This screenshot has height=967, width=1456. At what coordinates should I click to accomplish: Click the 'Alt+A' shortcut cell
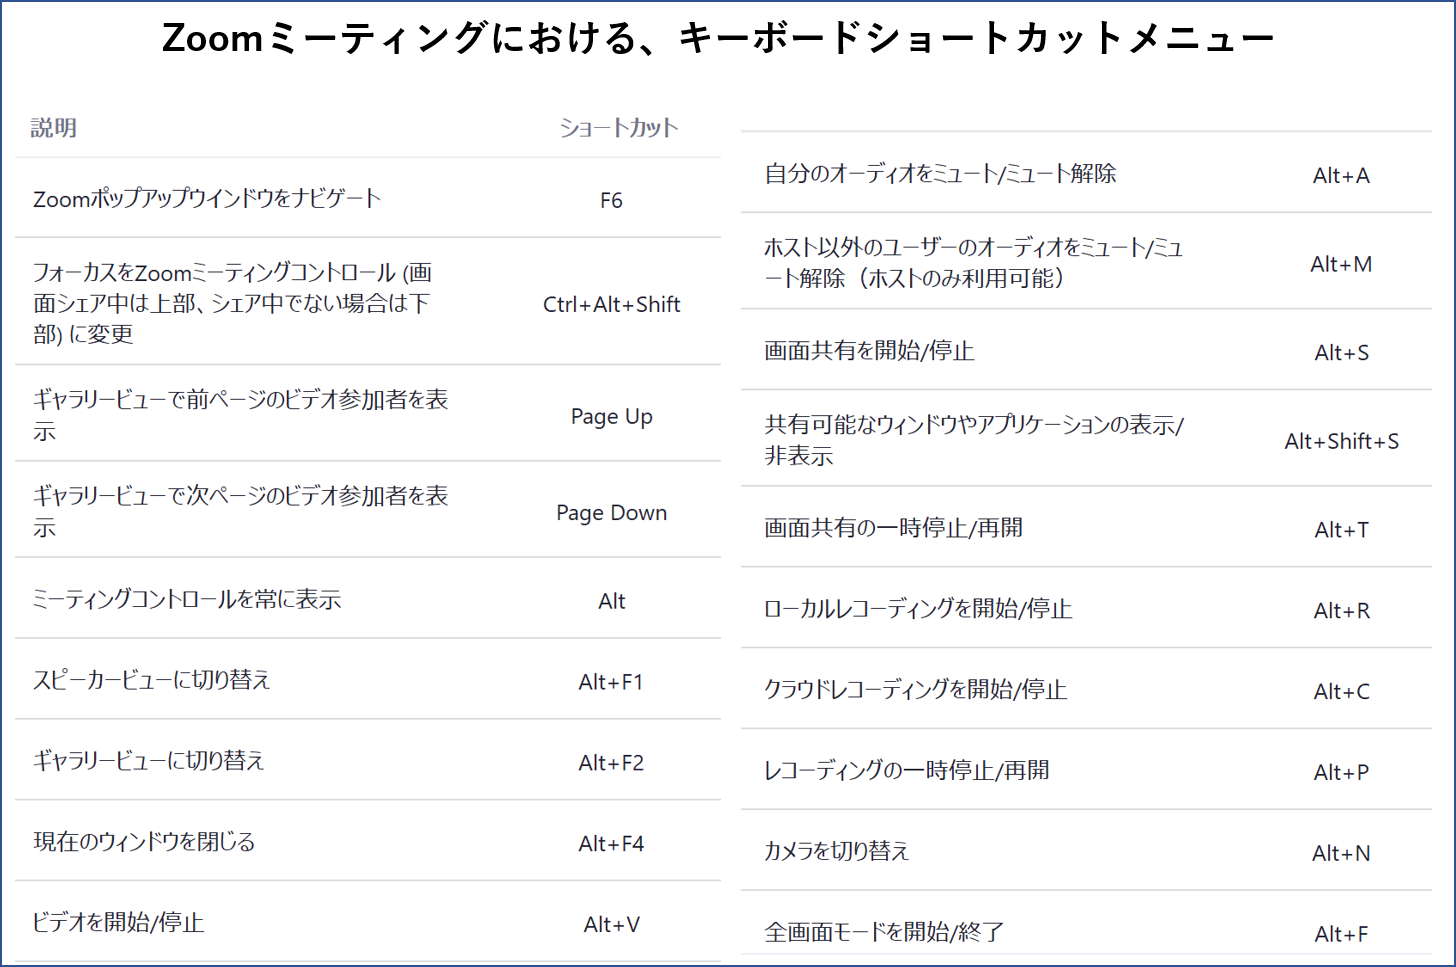1341,176
